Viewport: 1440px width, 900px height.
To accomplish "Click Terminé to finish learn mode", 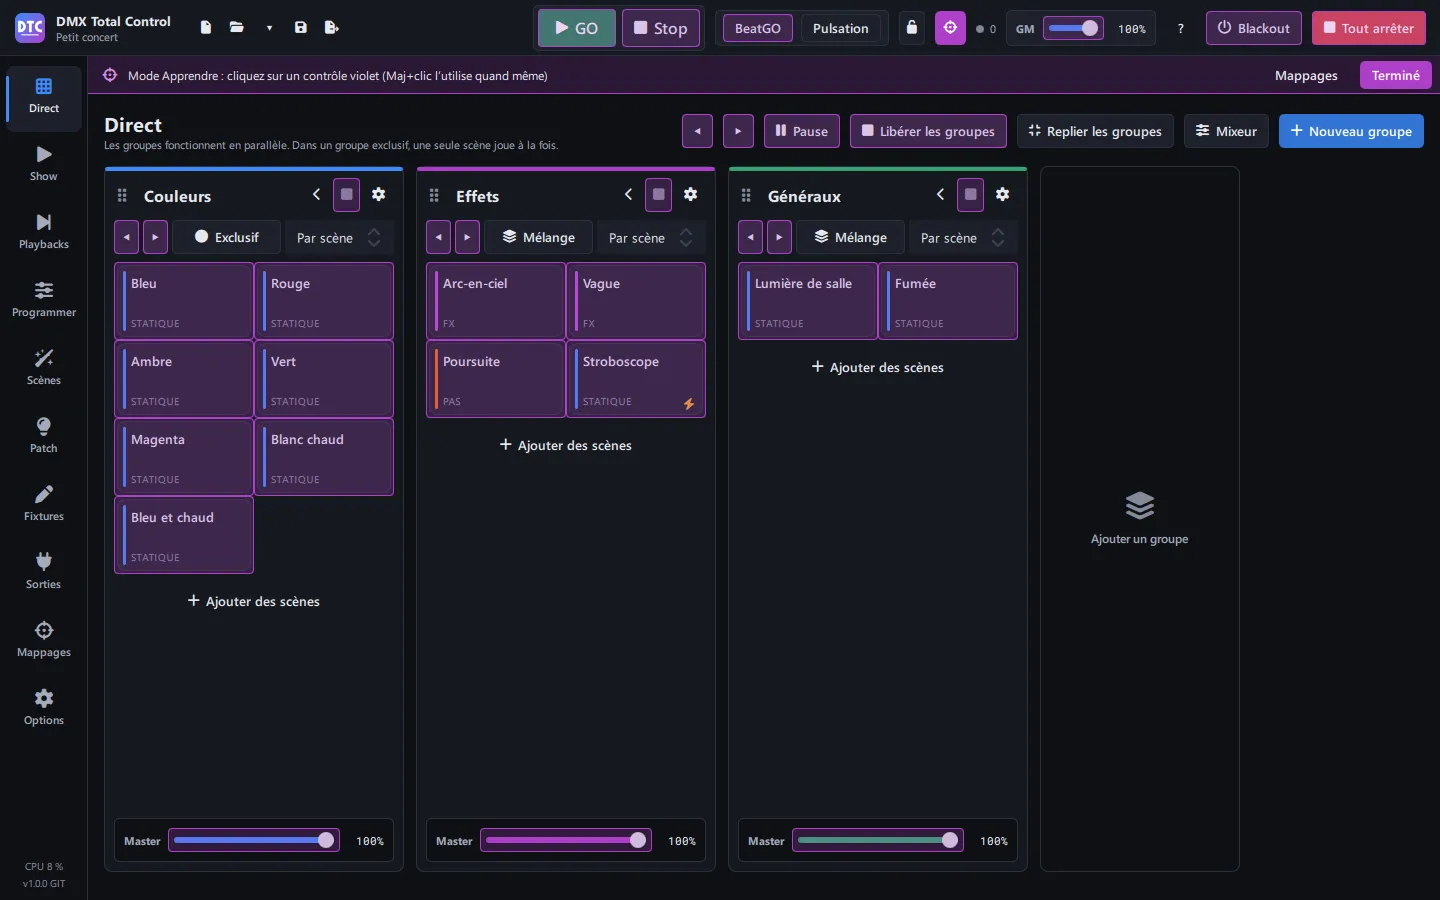I will tap(1395, 75).
